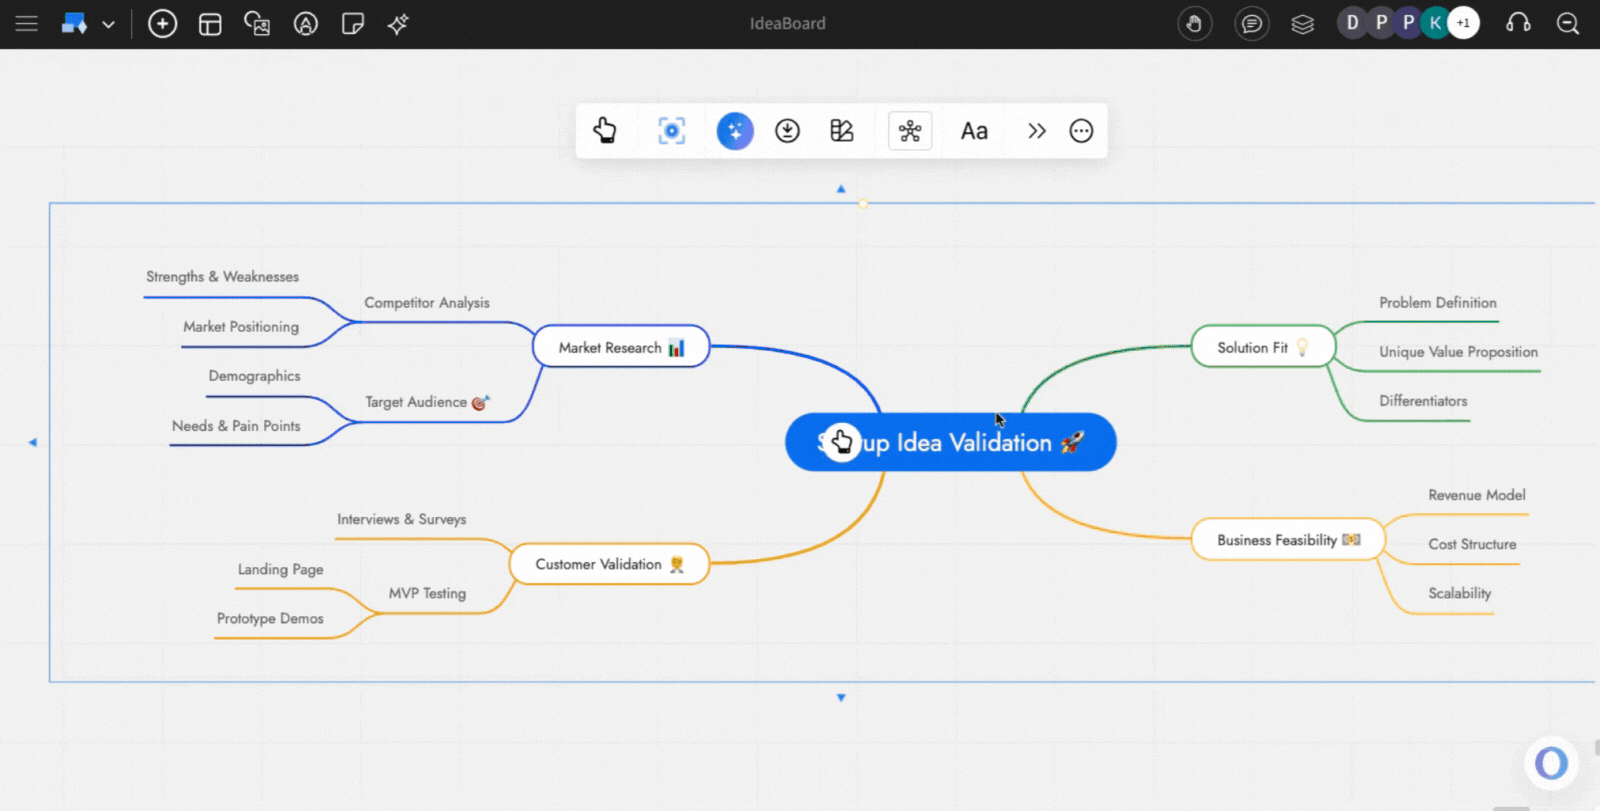
Task: Click the focus frame icon in floating toolbar
Action: coord(671,131)
